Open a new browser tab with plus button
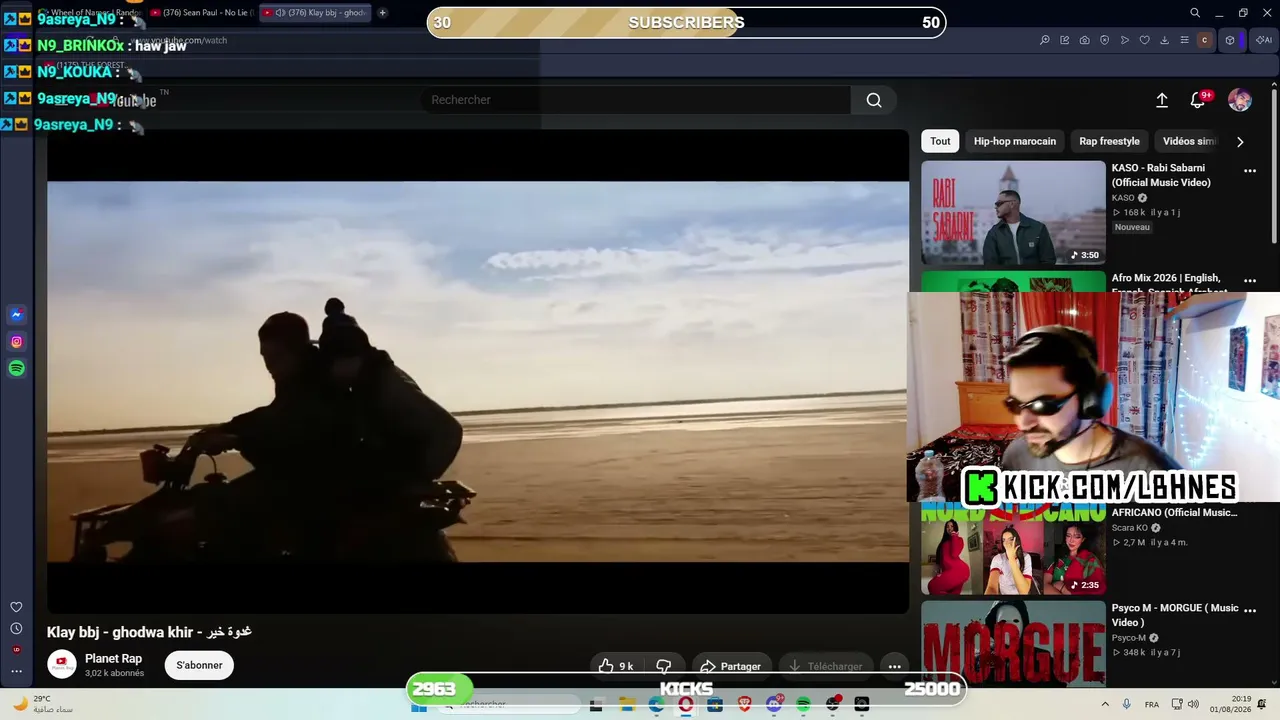The height and width of the screenshot is (720, 1280). tap(382, 13)
